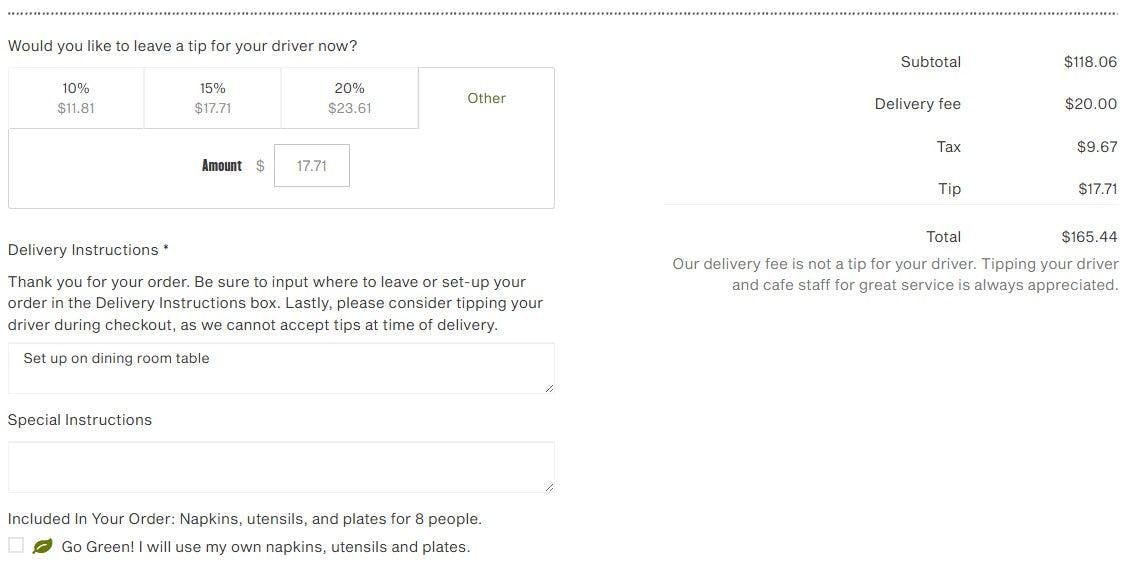Pick the 20% tip of $23.61
This screenshot has height=579, width=1133.
tap(349, 98)
